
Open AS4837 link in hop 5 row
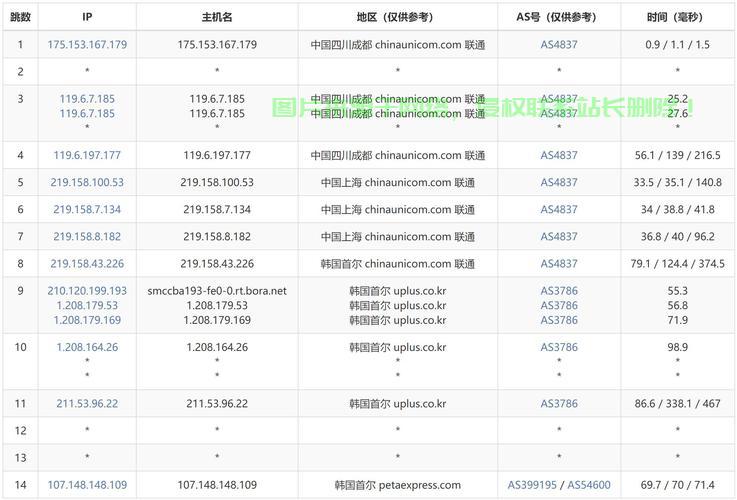(x=559, y=182)
